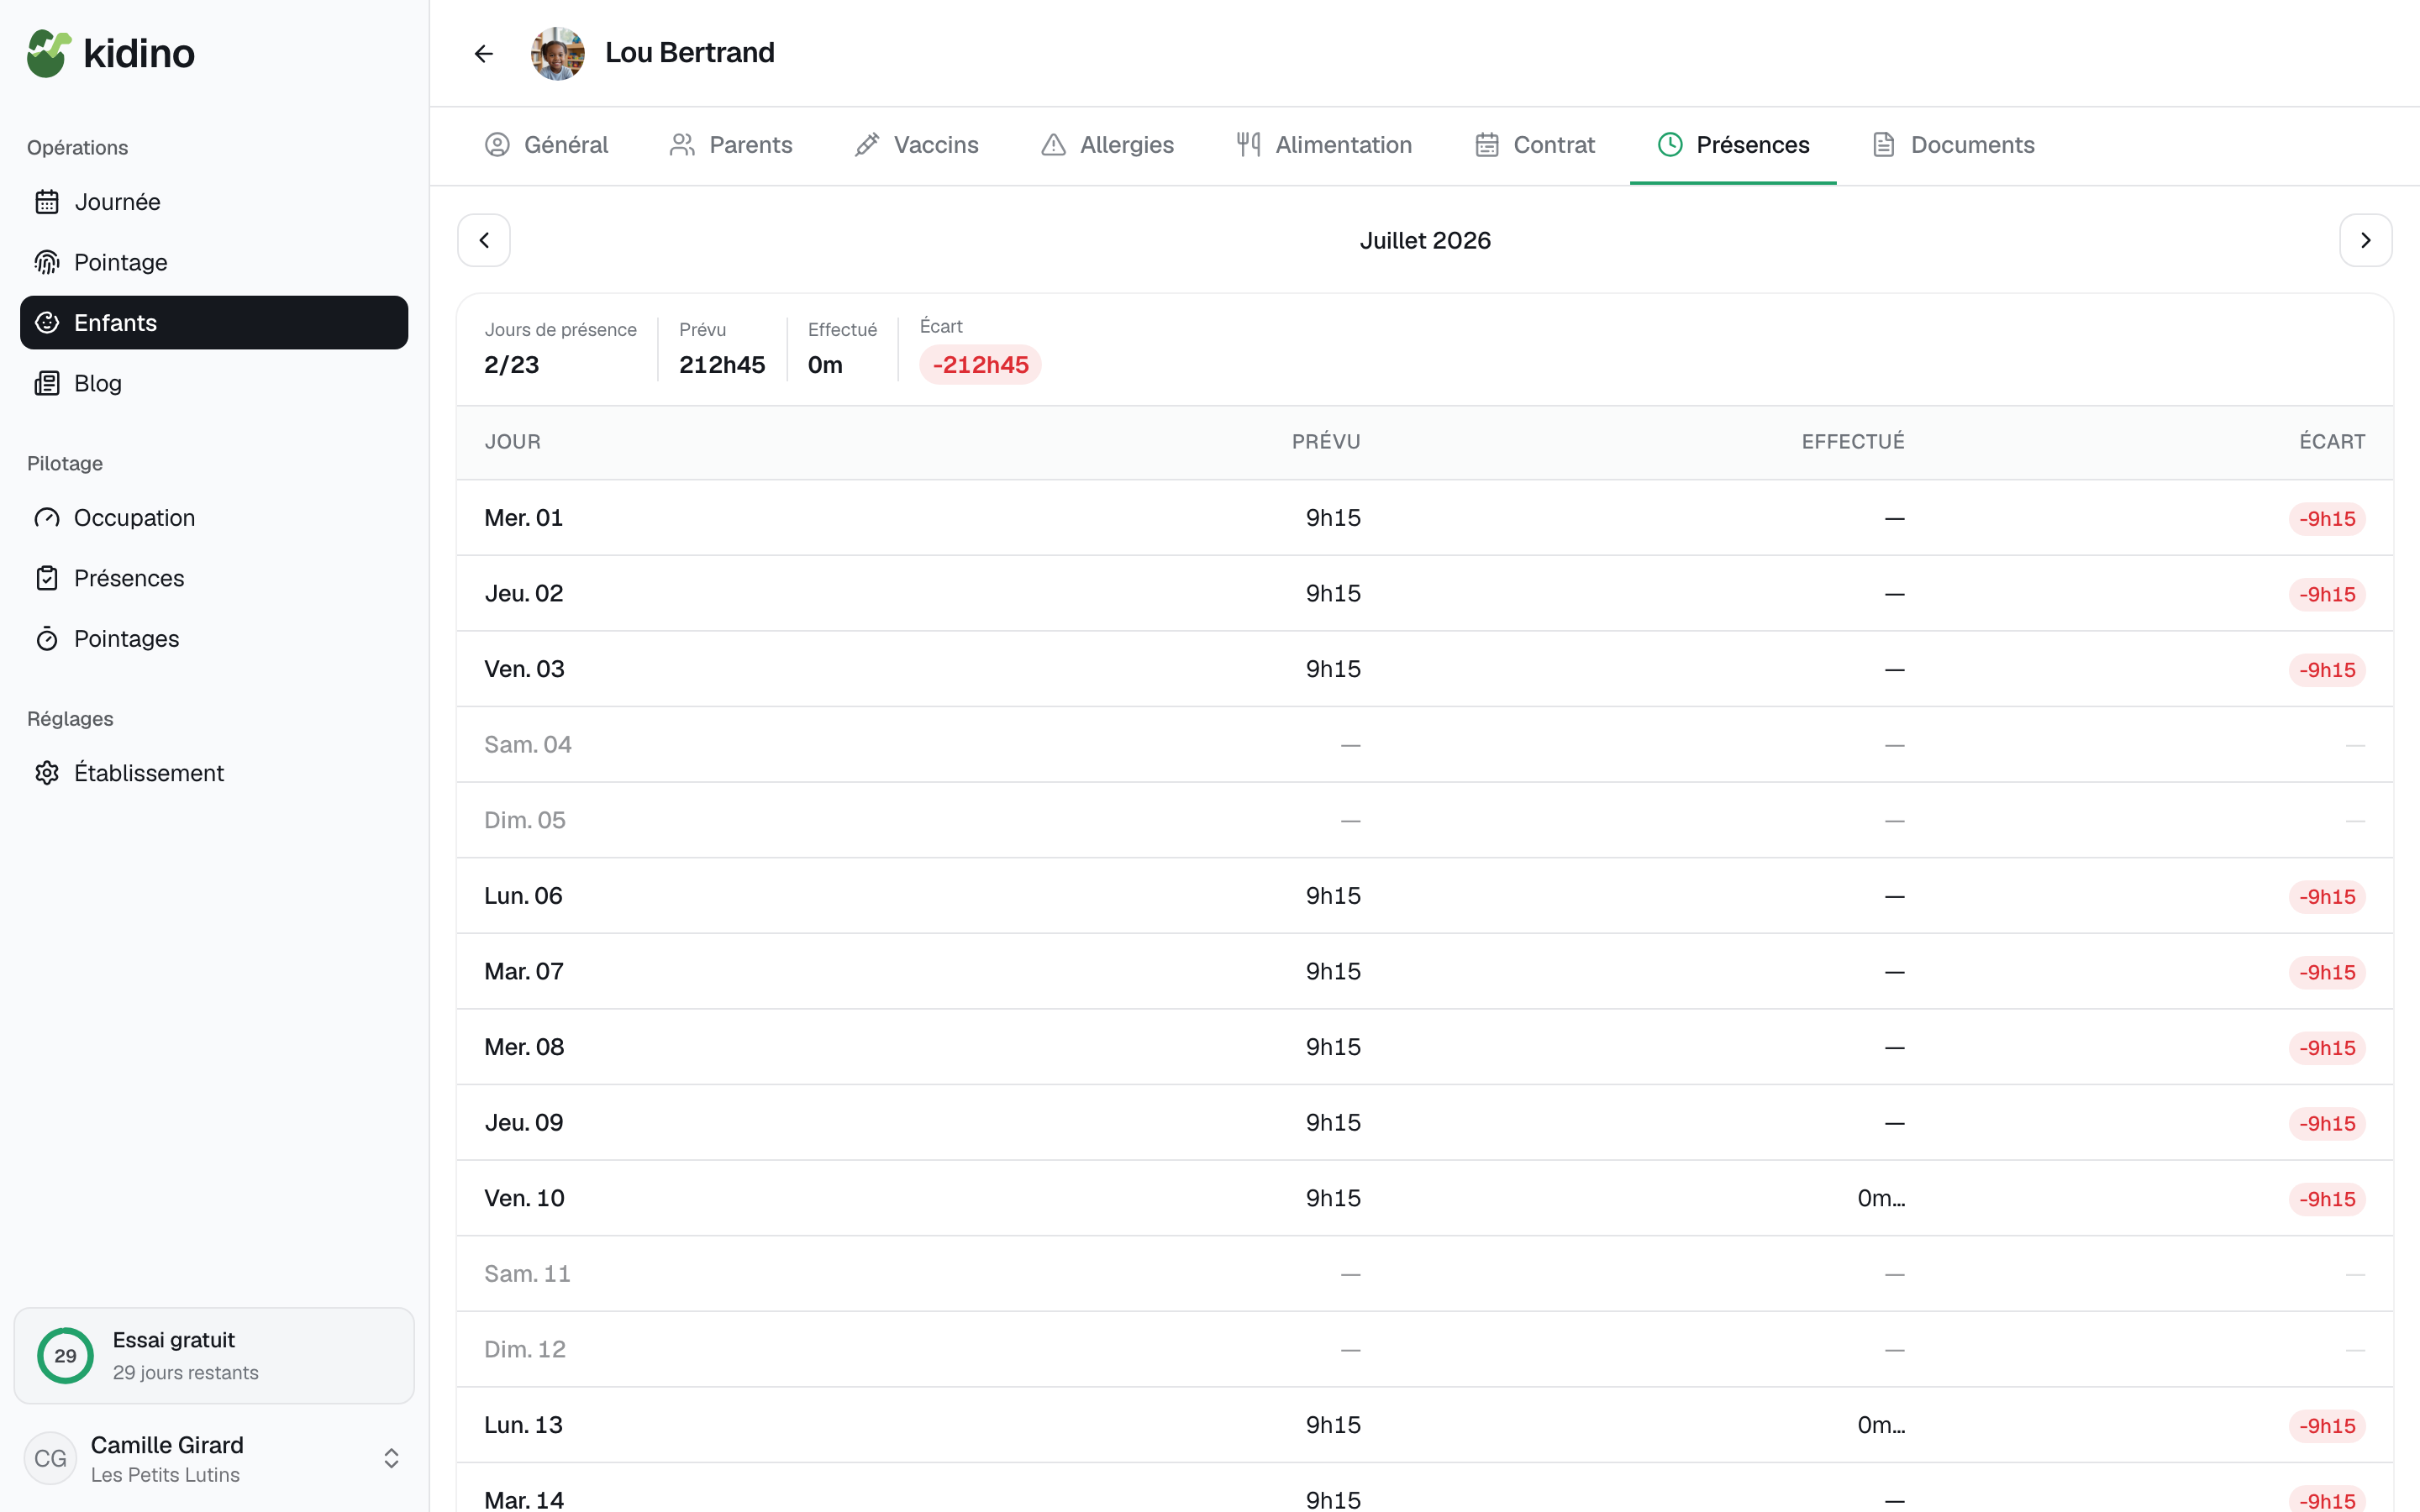
Task: Click the Pointages stopwatch icon
Action: click(47, 639)
